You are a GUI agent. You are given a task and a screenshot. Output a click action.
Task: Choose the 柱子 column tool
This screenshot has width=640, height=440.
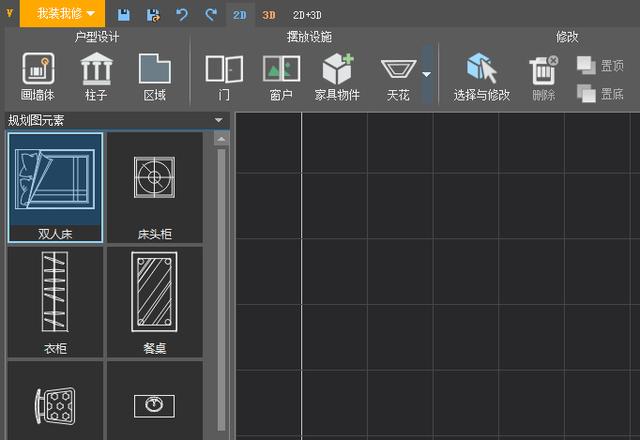(x=97, y=76)
